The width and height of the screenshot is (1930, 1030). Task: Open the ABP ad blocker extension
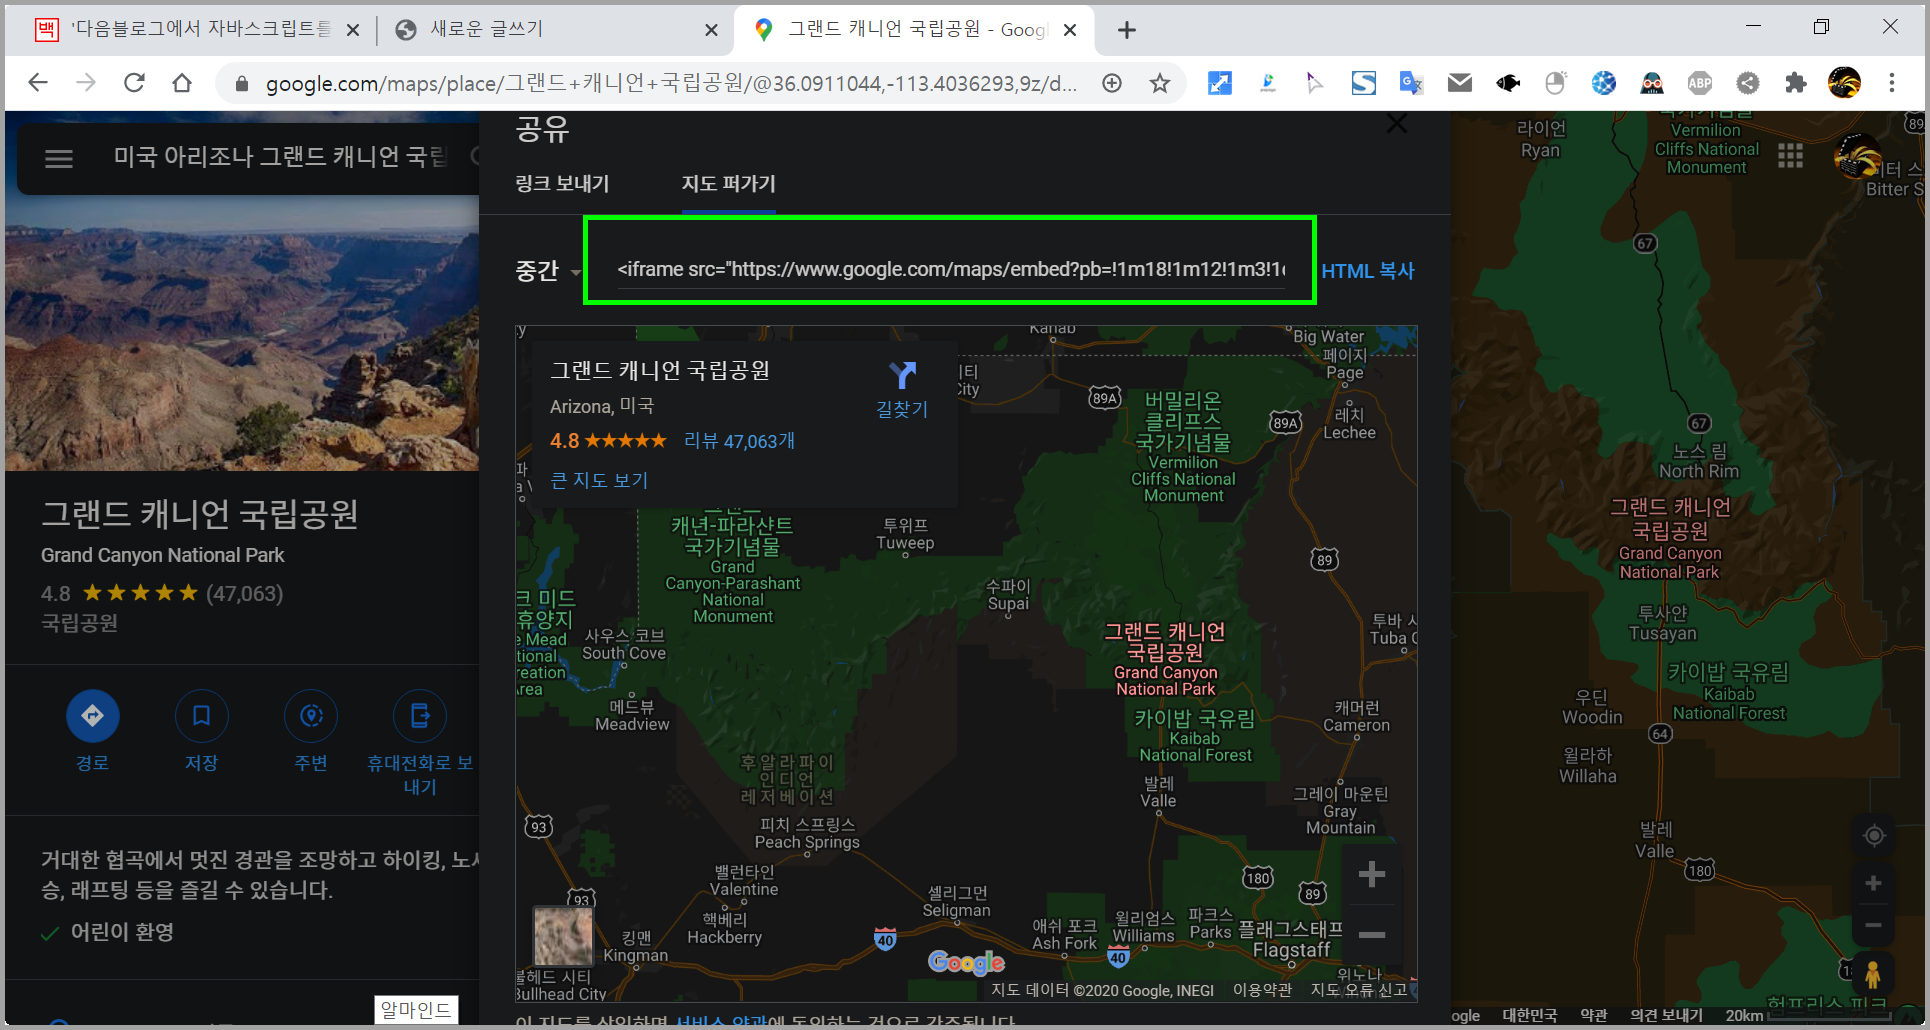click(1700, 83)
